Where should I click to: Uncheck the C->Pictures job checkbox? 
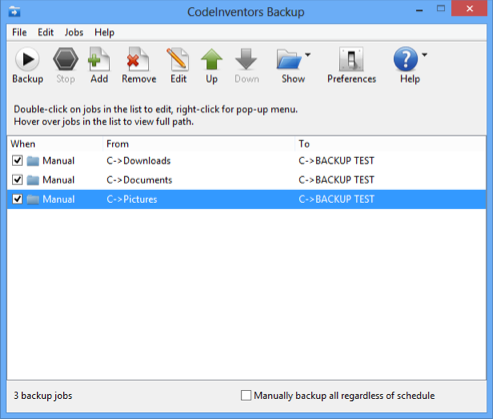point(17,199)
